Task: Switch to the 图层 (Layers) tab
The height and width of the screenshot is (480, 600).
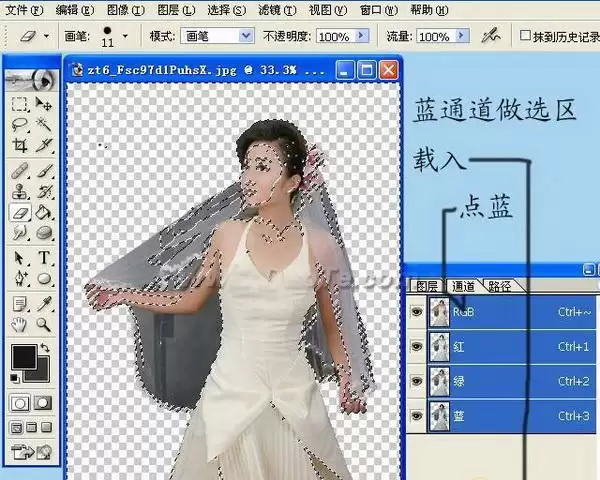Action: [x=427, y=286]
